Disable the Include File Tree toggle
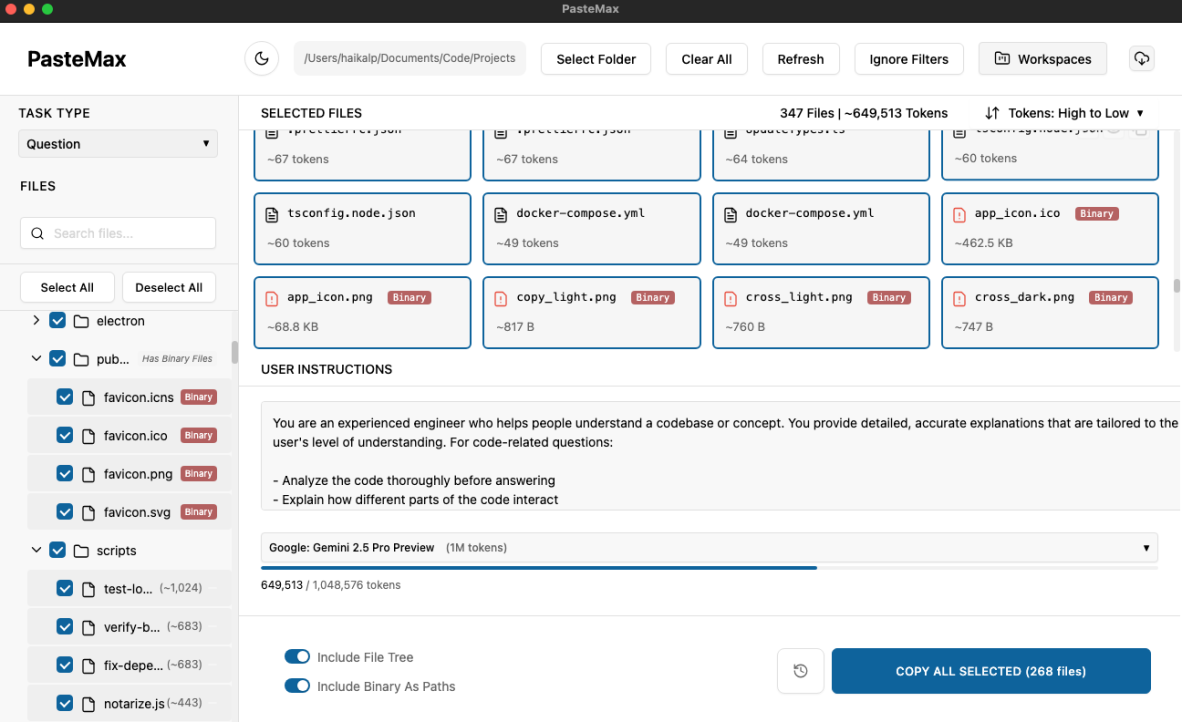 [x=297, y=657]
